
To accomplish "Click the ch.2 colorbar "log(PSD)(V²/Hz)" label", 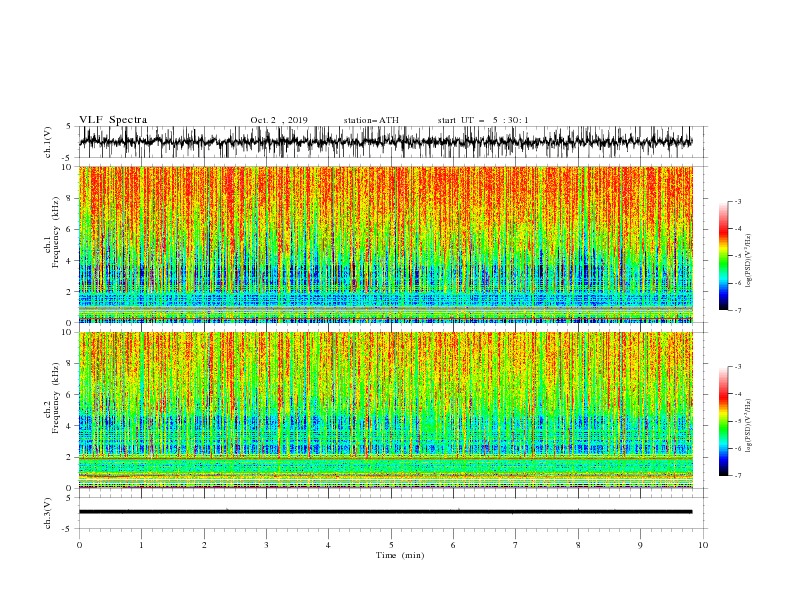I will pos(749,425).
